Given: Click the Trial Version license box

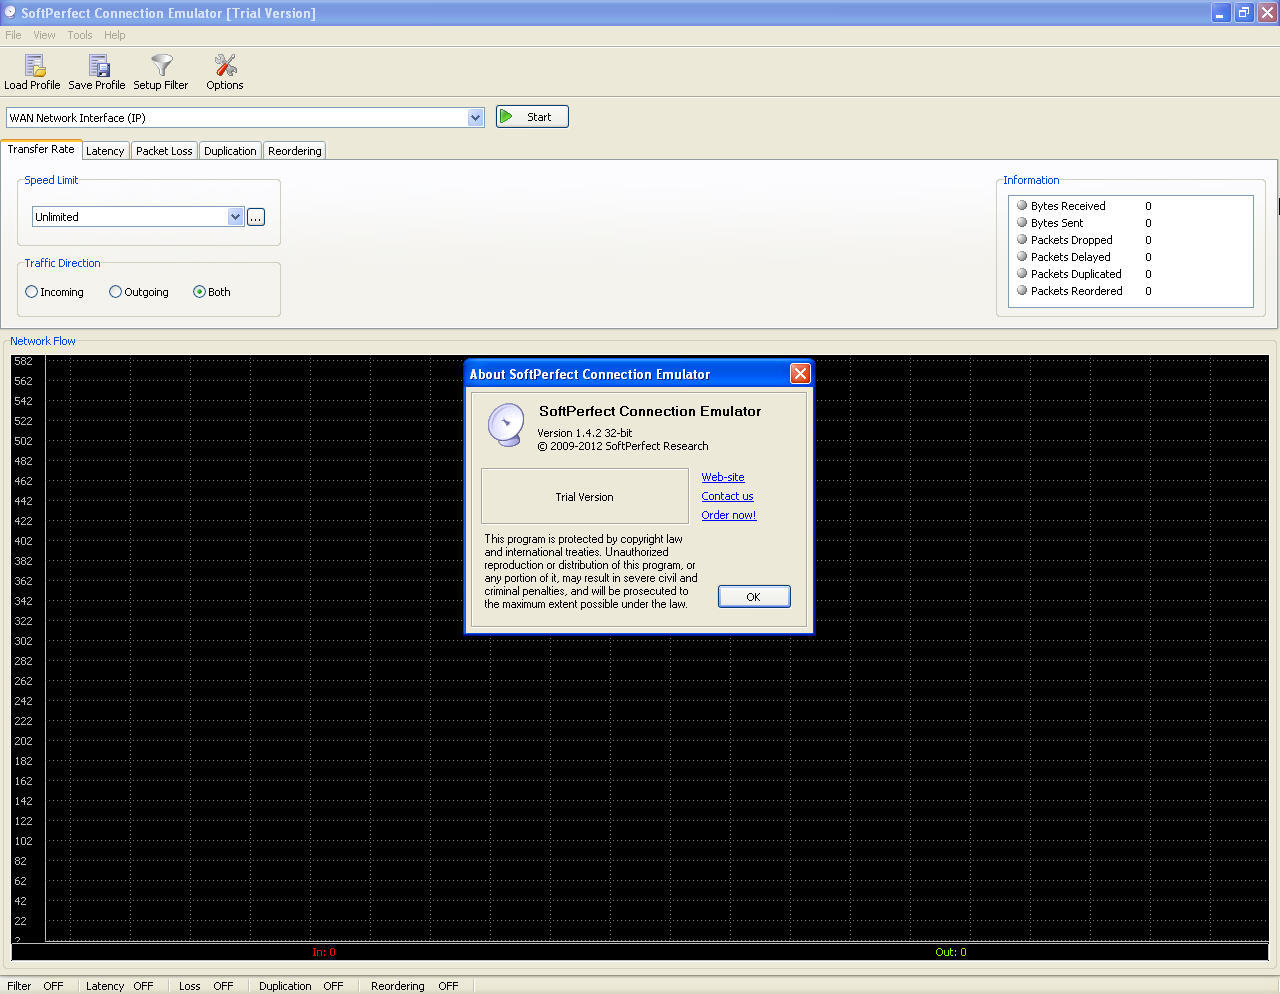Looking at the screenshot, I should (x=585, y=496).
